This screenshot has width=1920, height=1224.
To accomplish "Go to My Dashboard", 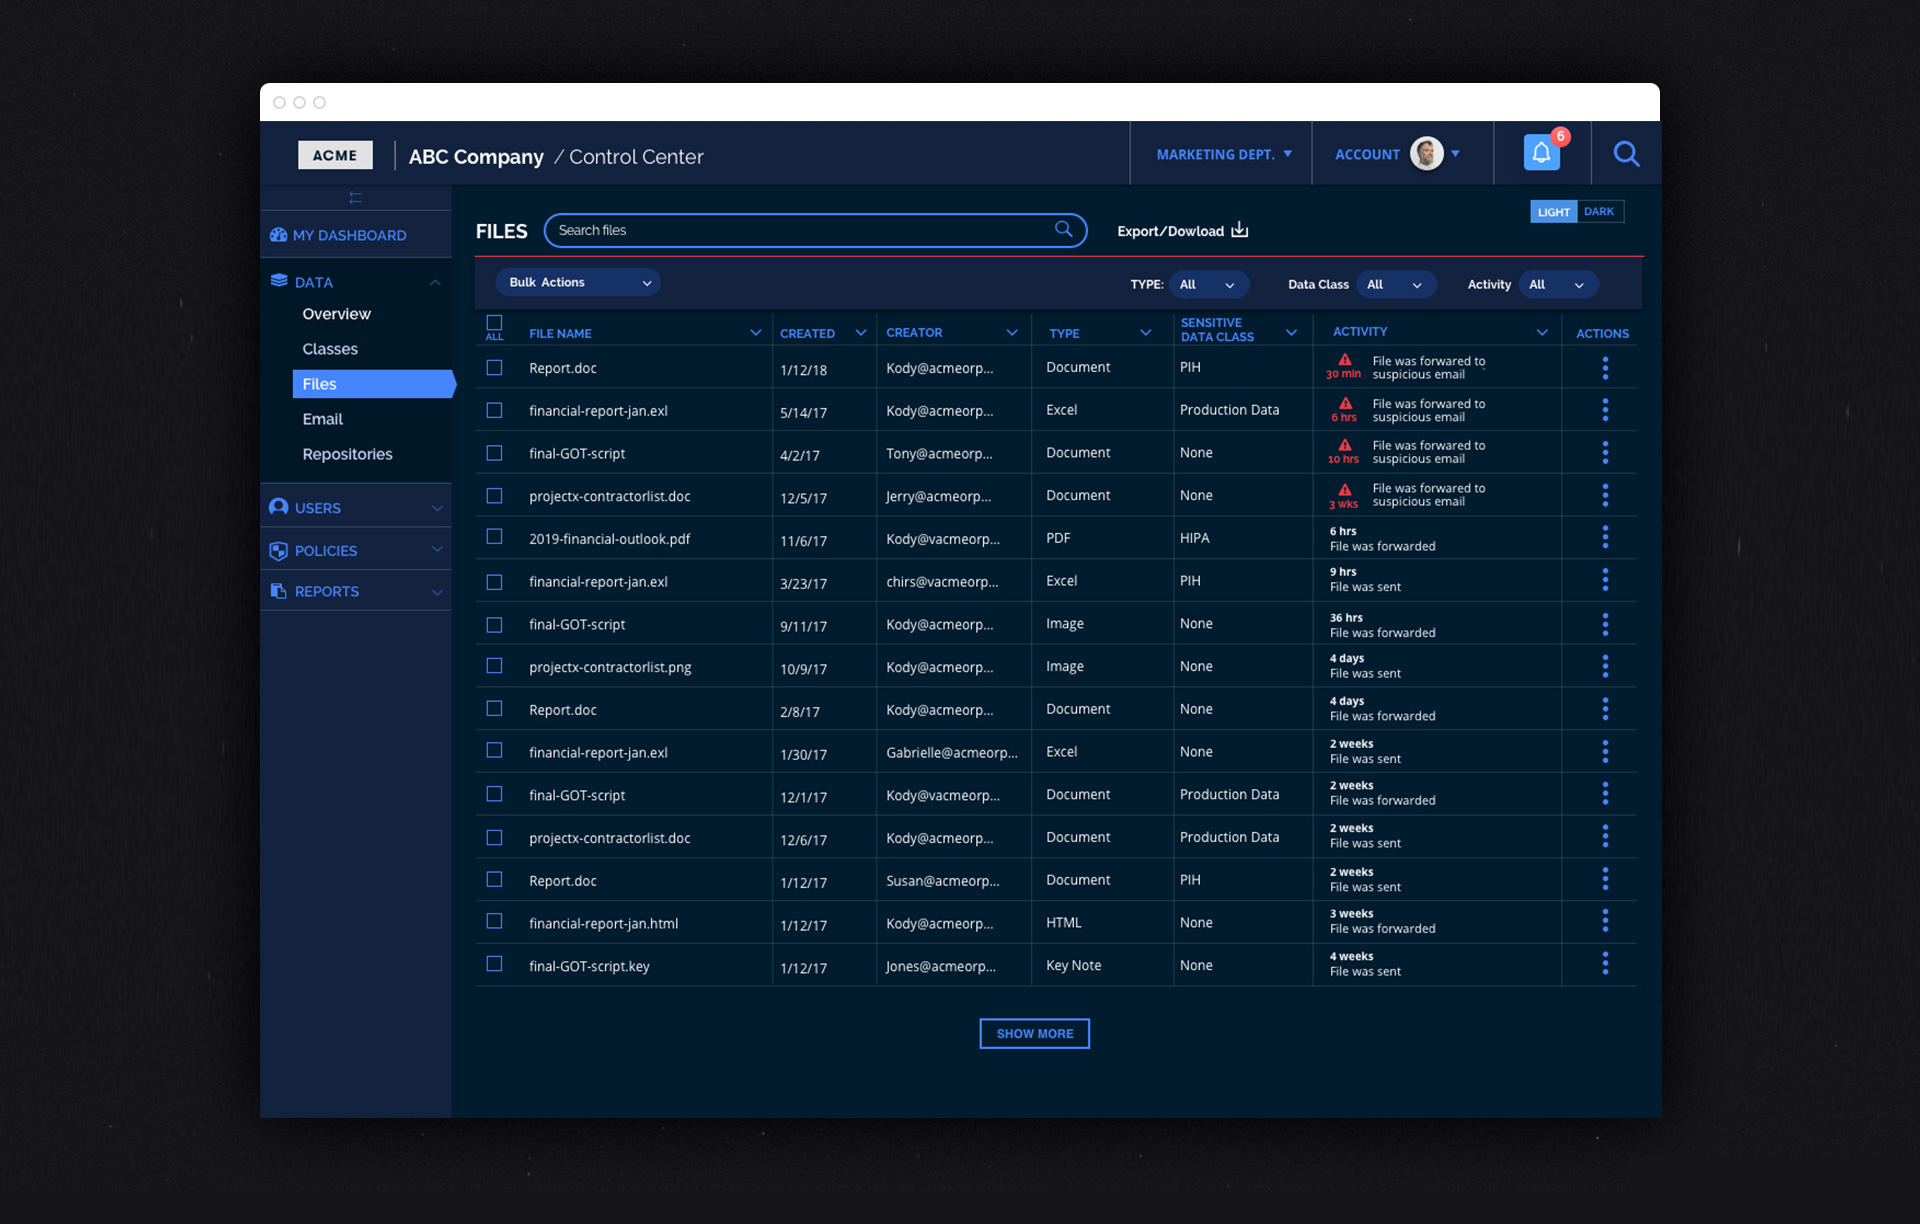I will click(x=349, y=235).
